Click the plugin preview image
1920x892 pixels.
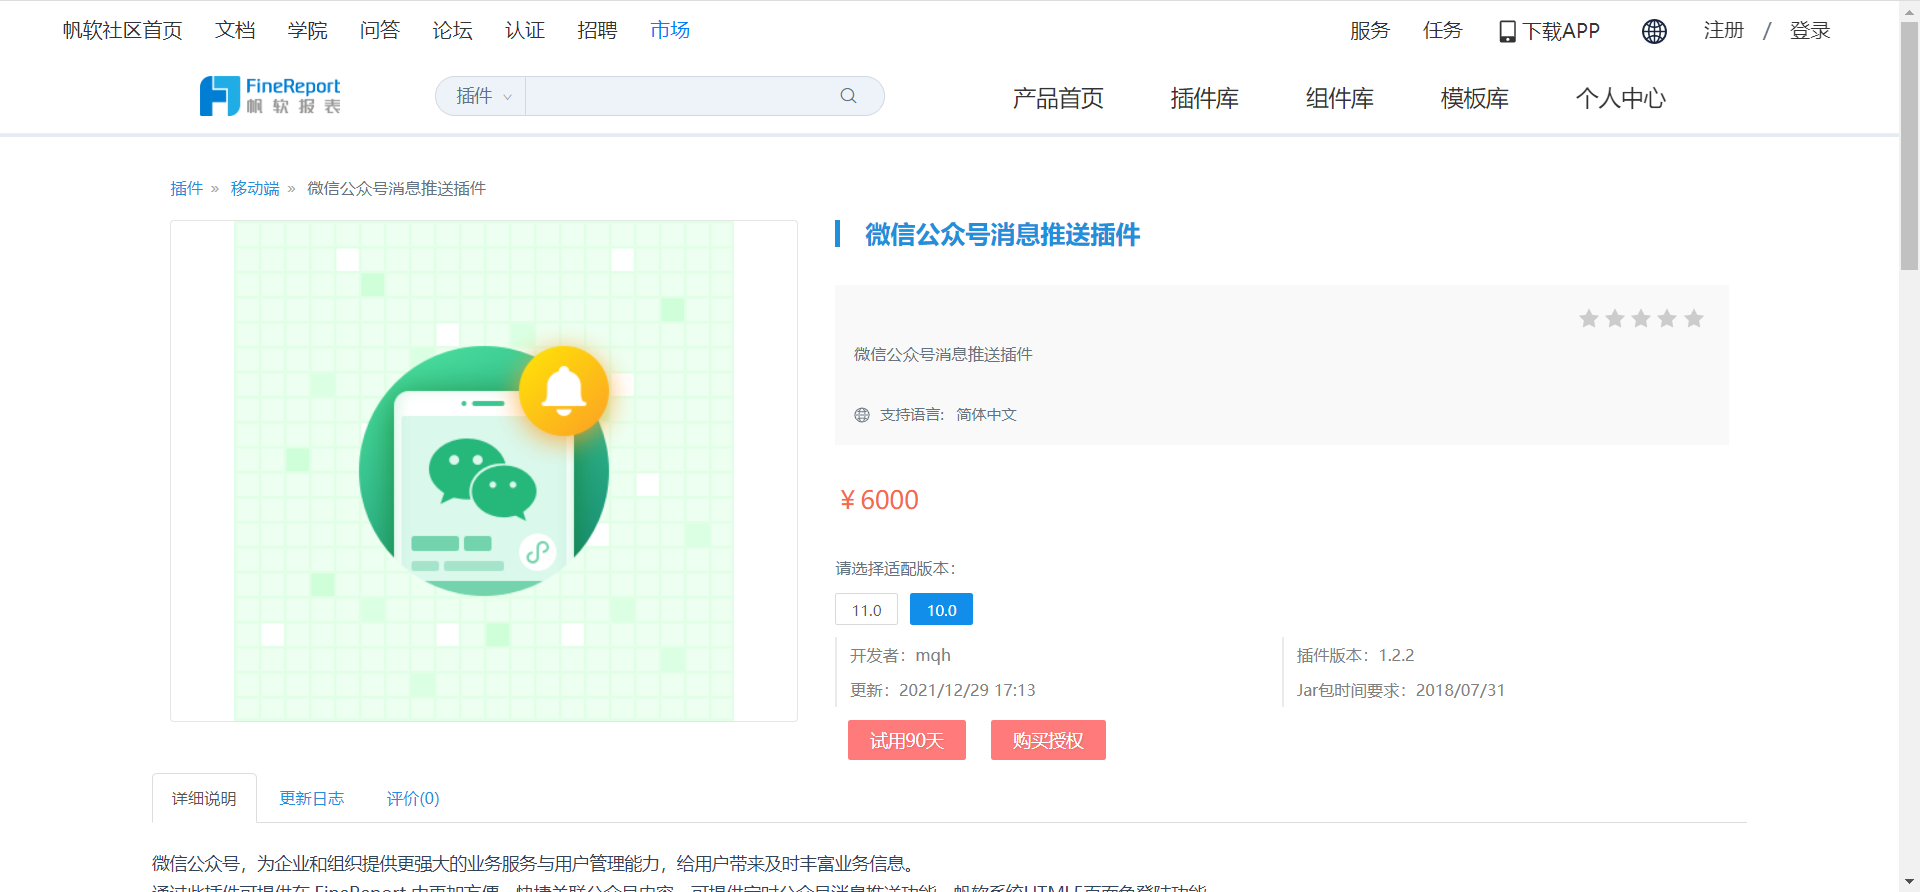[484, 471]
